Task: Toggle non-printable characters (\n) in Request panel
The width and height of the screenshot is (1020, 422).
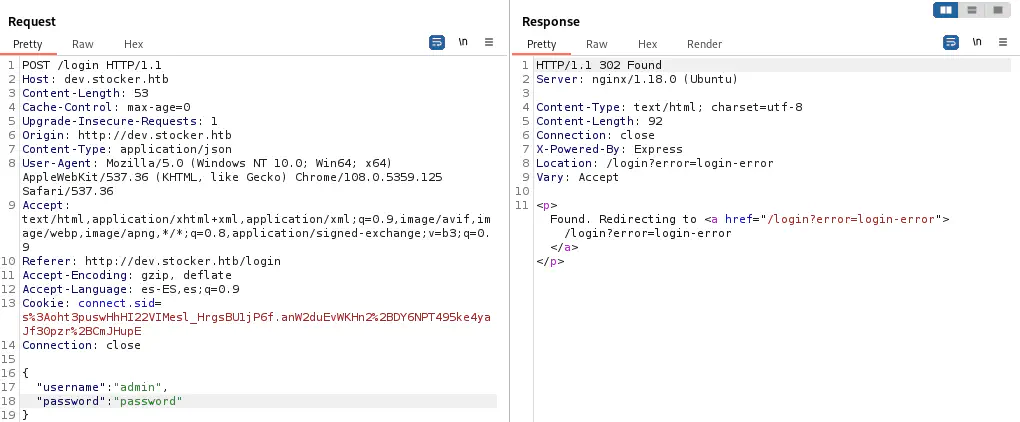Action: click(463, 43)
